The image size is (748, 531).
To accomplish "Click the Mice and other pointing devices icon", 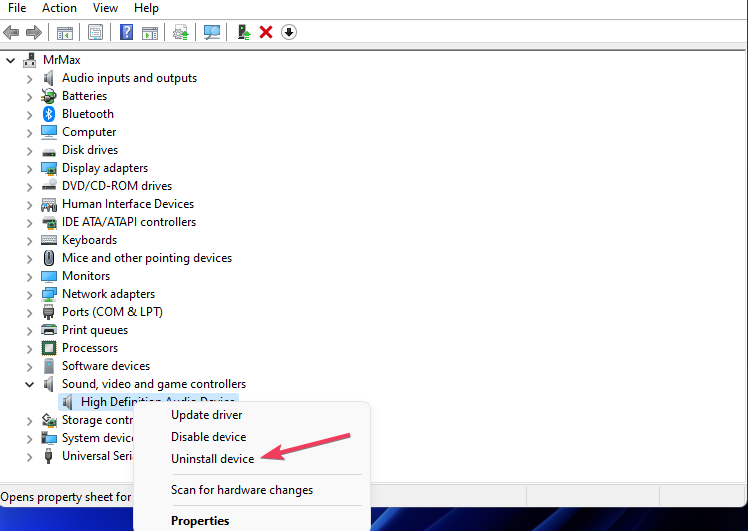I will click(49, 258).
